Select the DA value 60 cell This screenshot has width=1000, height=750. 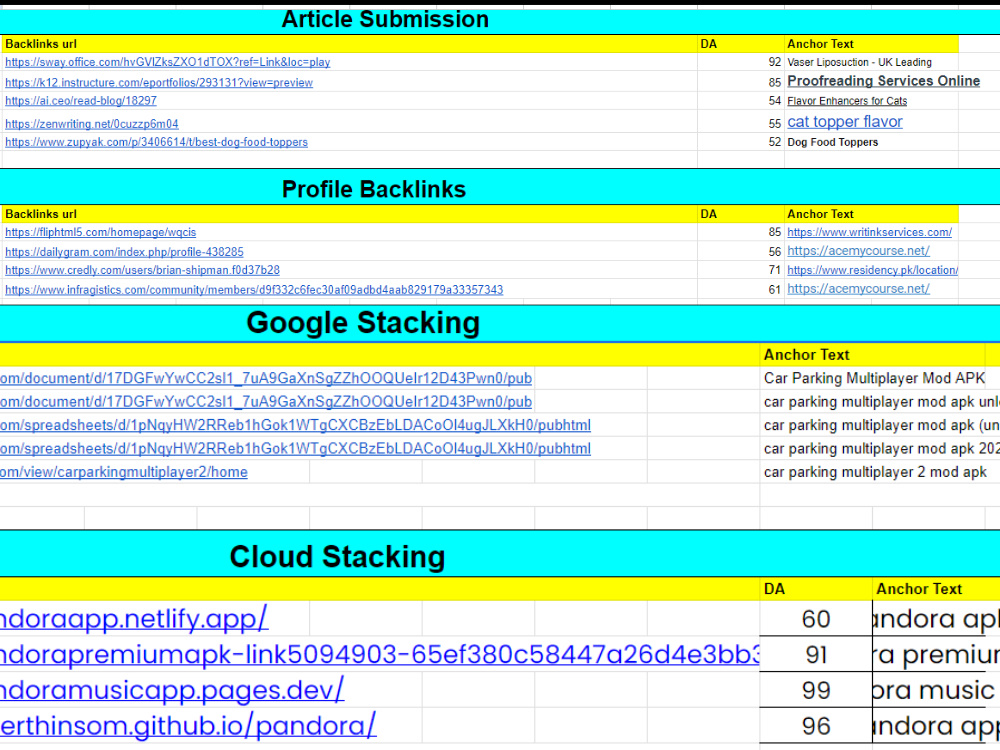816,619
